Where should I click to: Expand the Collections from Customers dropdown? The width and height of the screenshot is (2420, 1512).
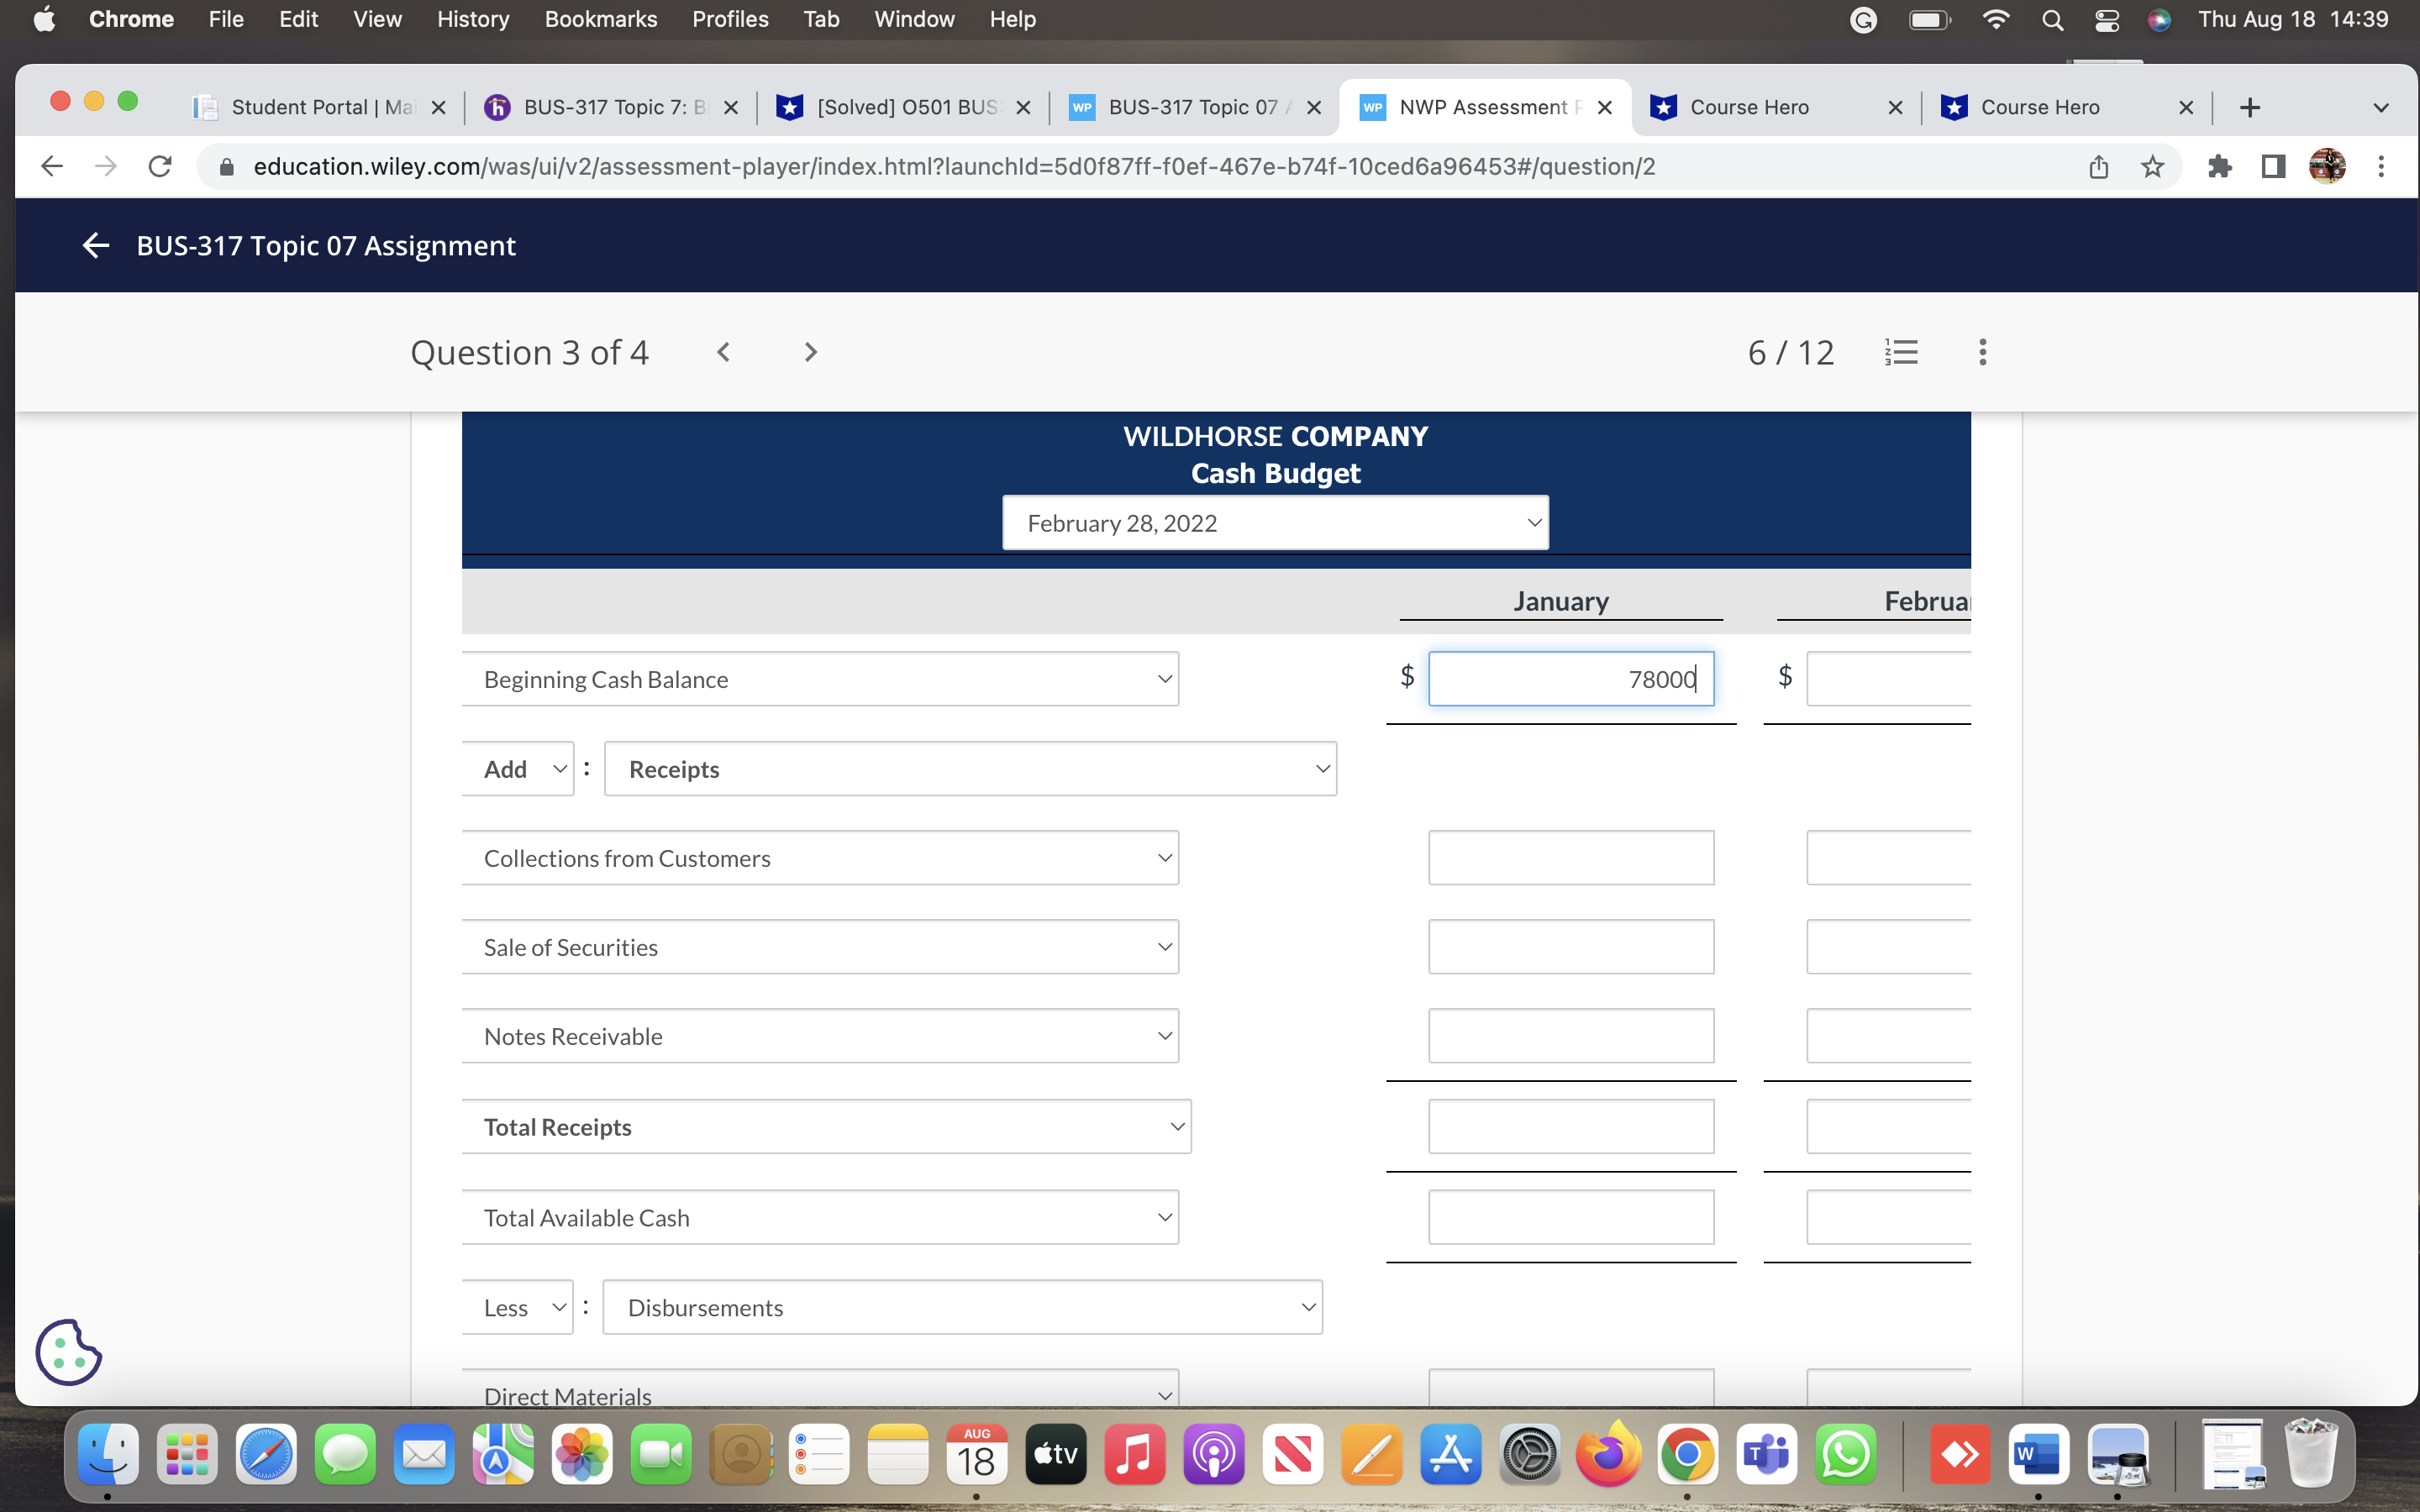pyautogui.click(x=820, y=858)
